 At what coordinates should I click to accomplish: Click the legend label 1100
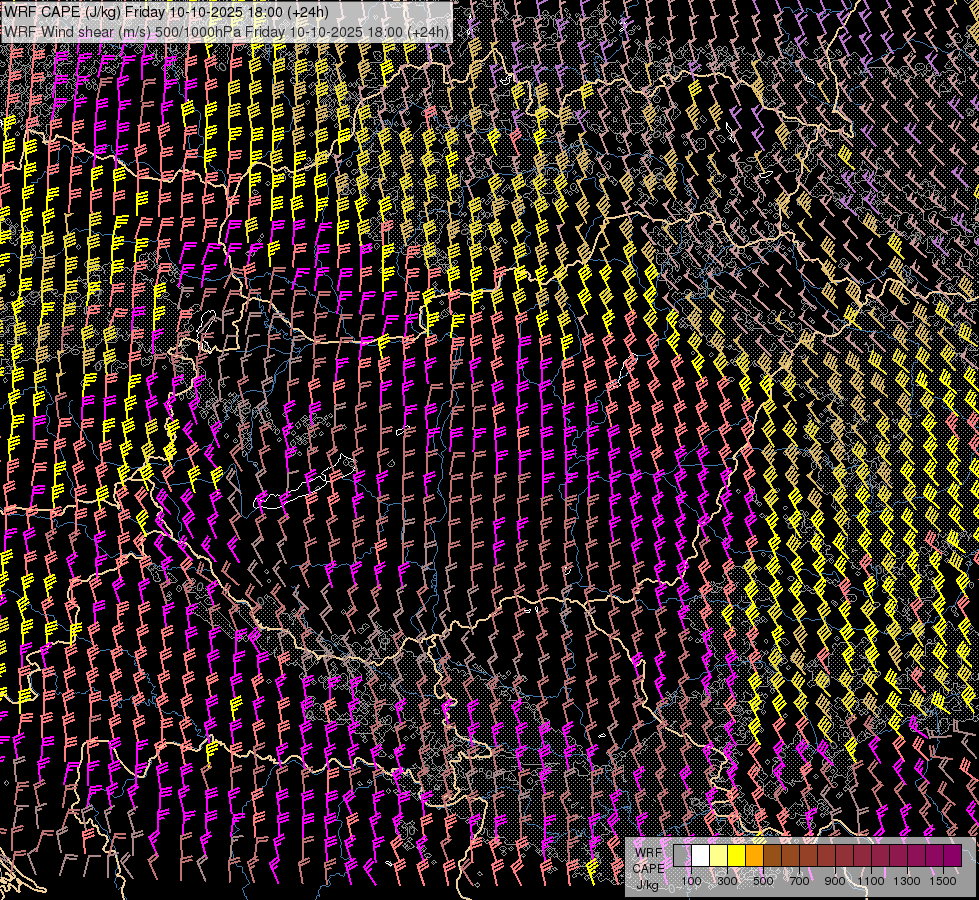[871, 881]
